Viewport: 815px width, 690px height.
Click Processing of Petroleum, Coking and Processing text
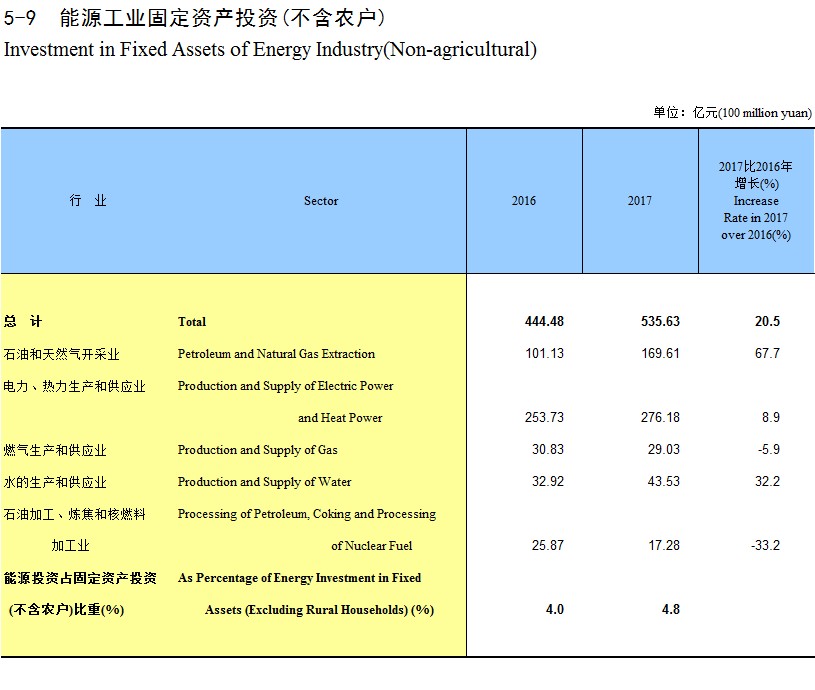(307, 514)
